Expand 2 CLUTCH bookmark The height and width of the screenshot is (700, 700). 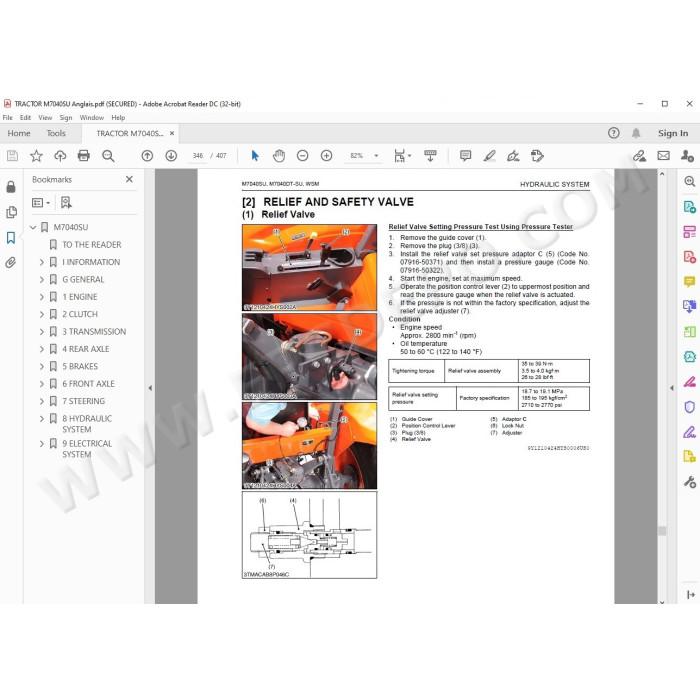[42, 314]
